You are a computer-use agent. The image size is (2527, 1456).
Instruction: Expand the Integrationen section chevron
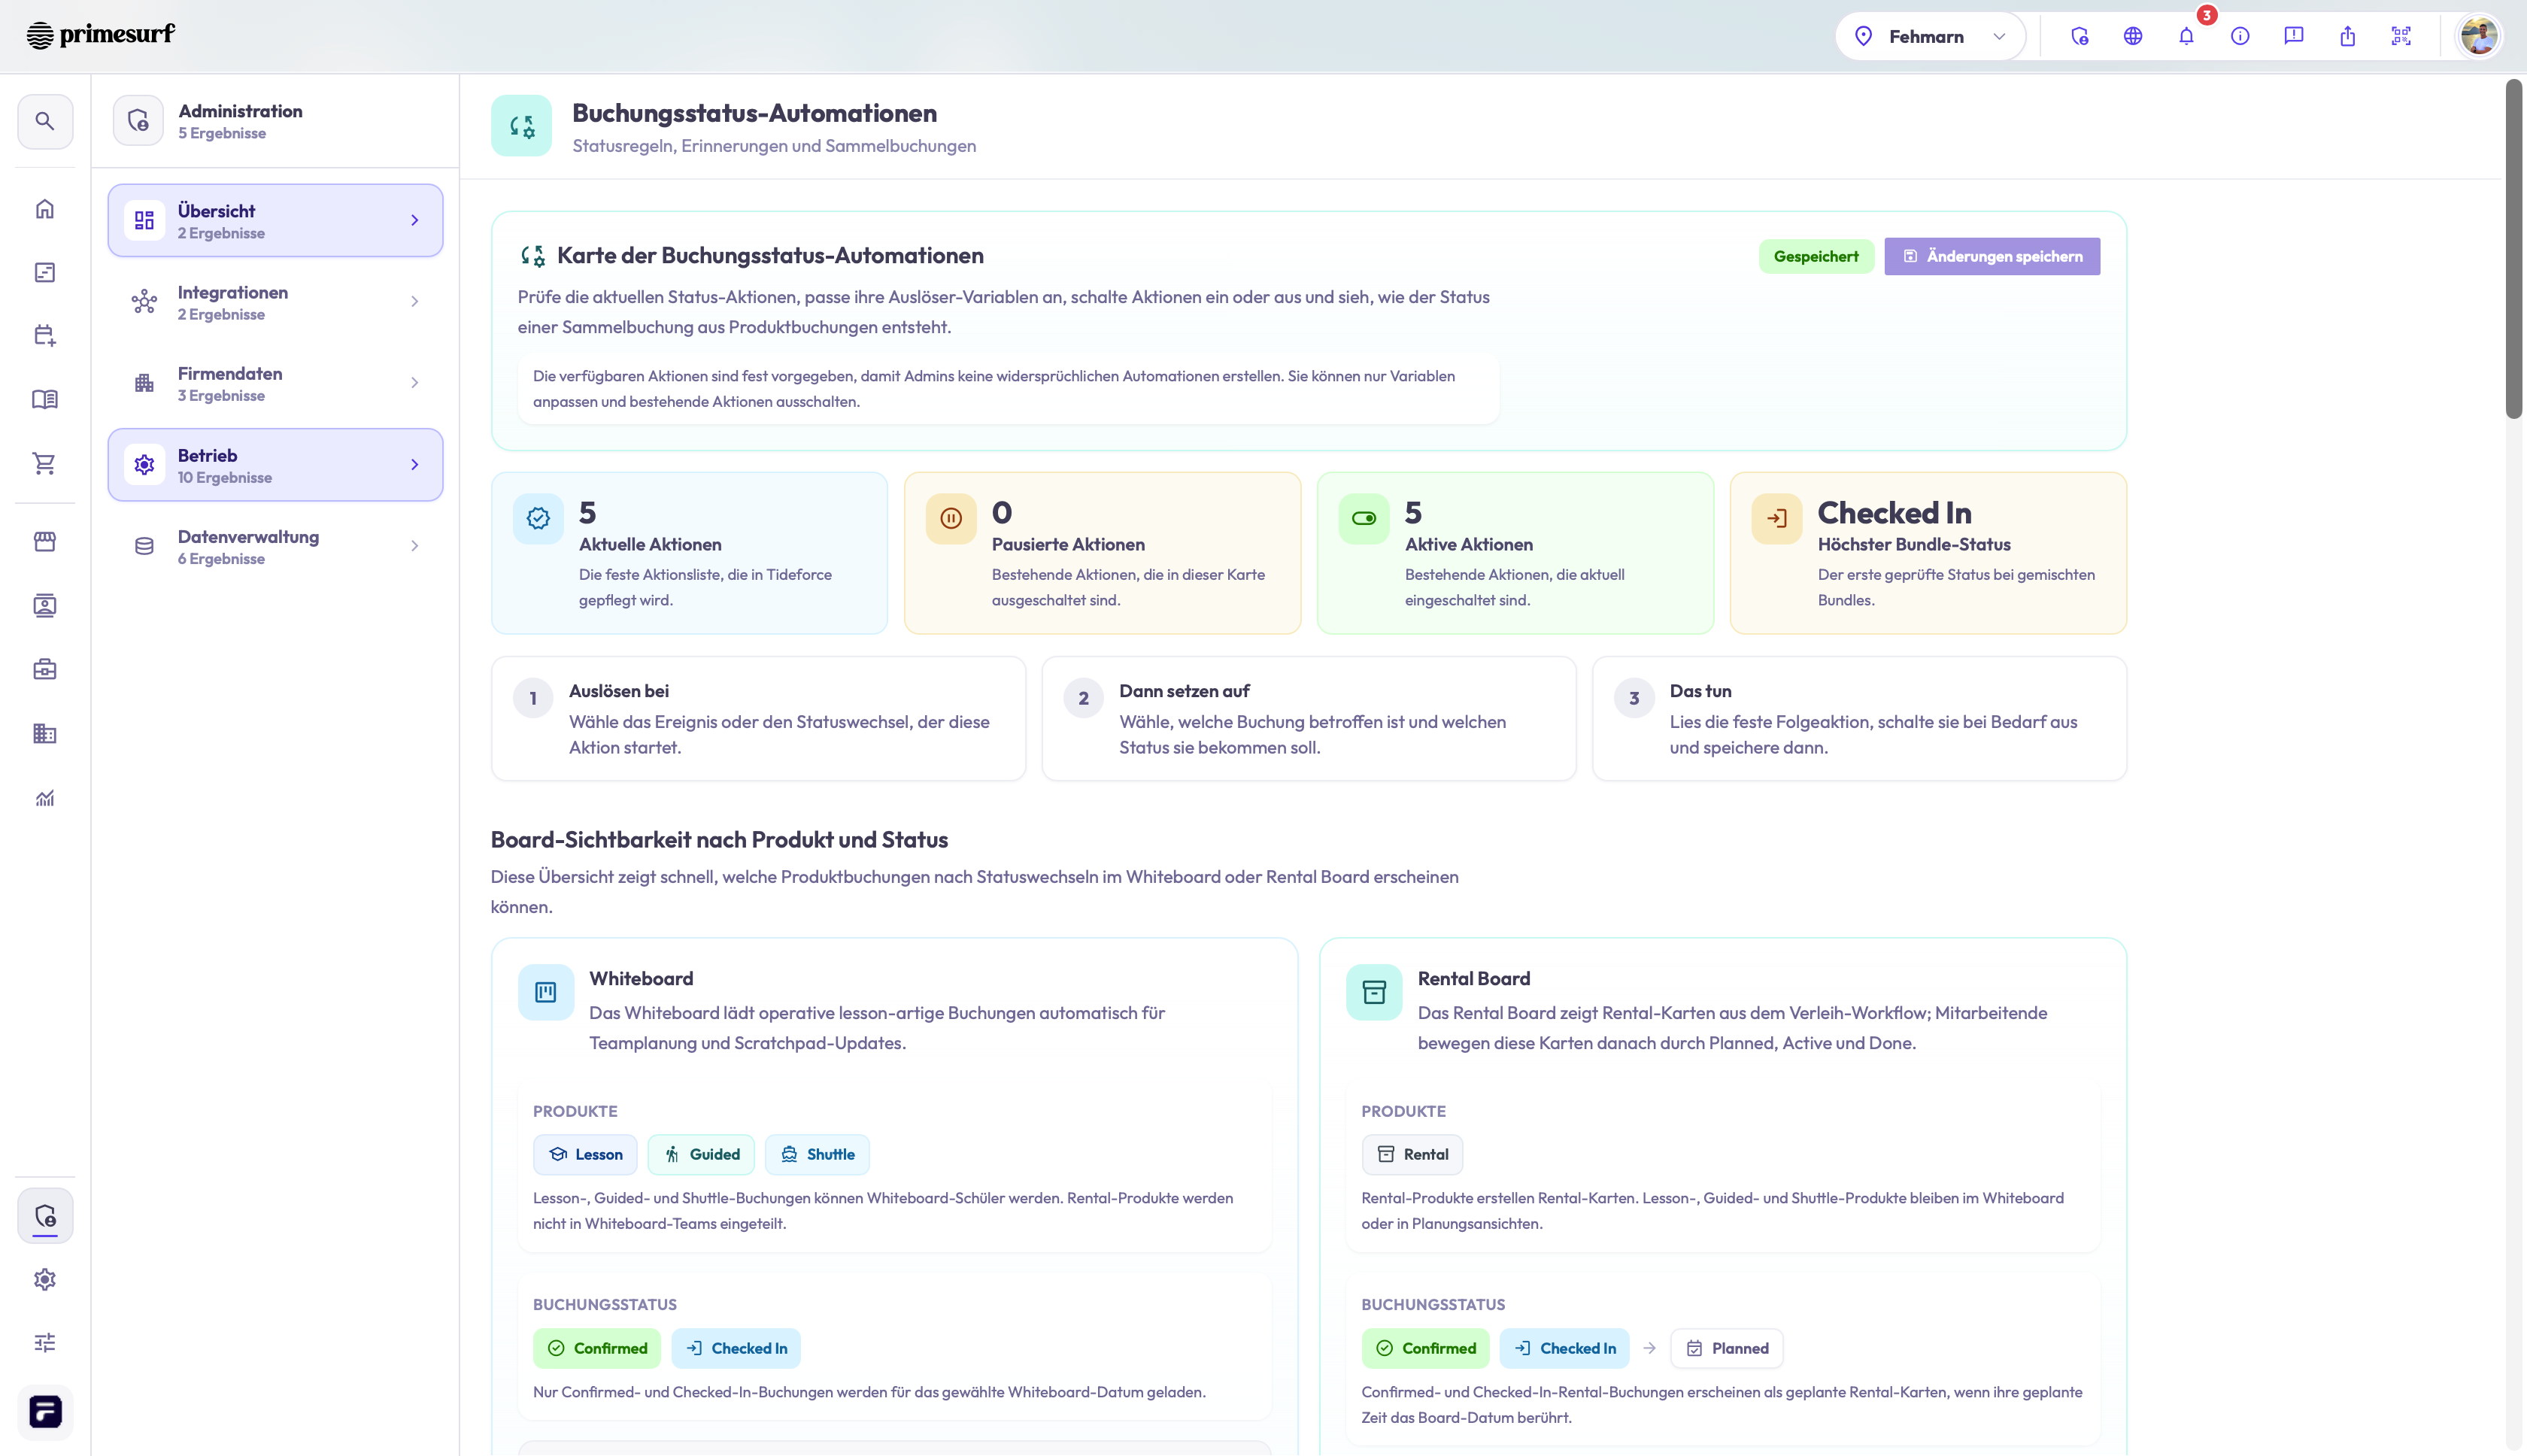pos(415,302)
